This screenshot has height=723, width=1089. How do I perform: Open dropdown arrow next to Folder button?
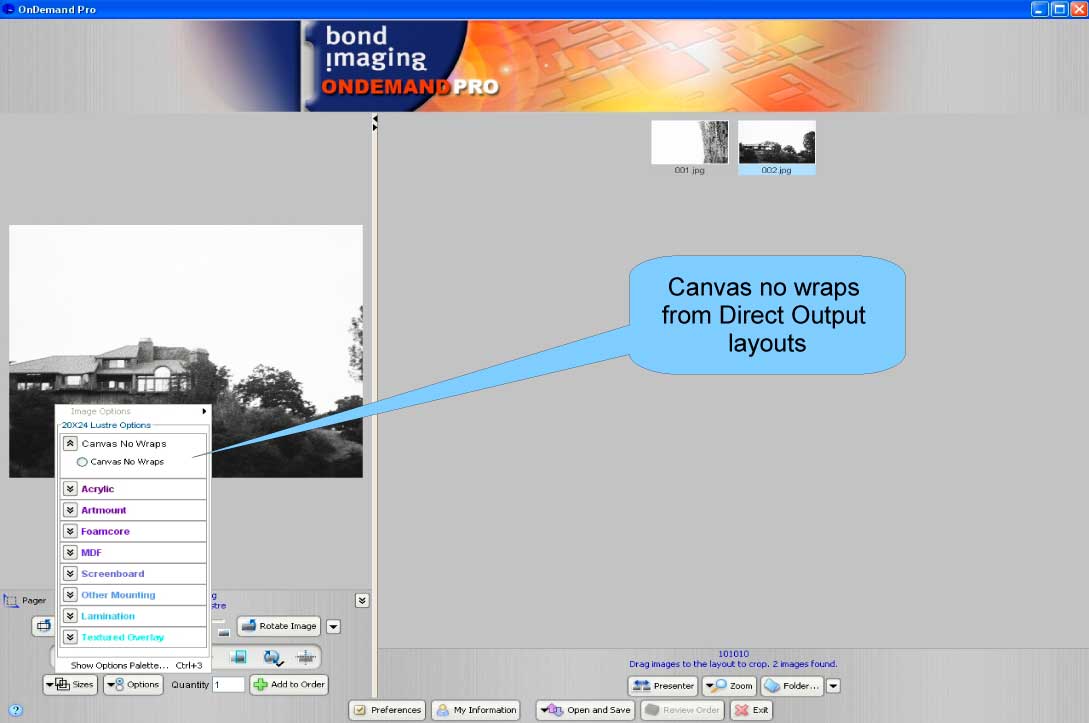(833, 686)
